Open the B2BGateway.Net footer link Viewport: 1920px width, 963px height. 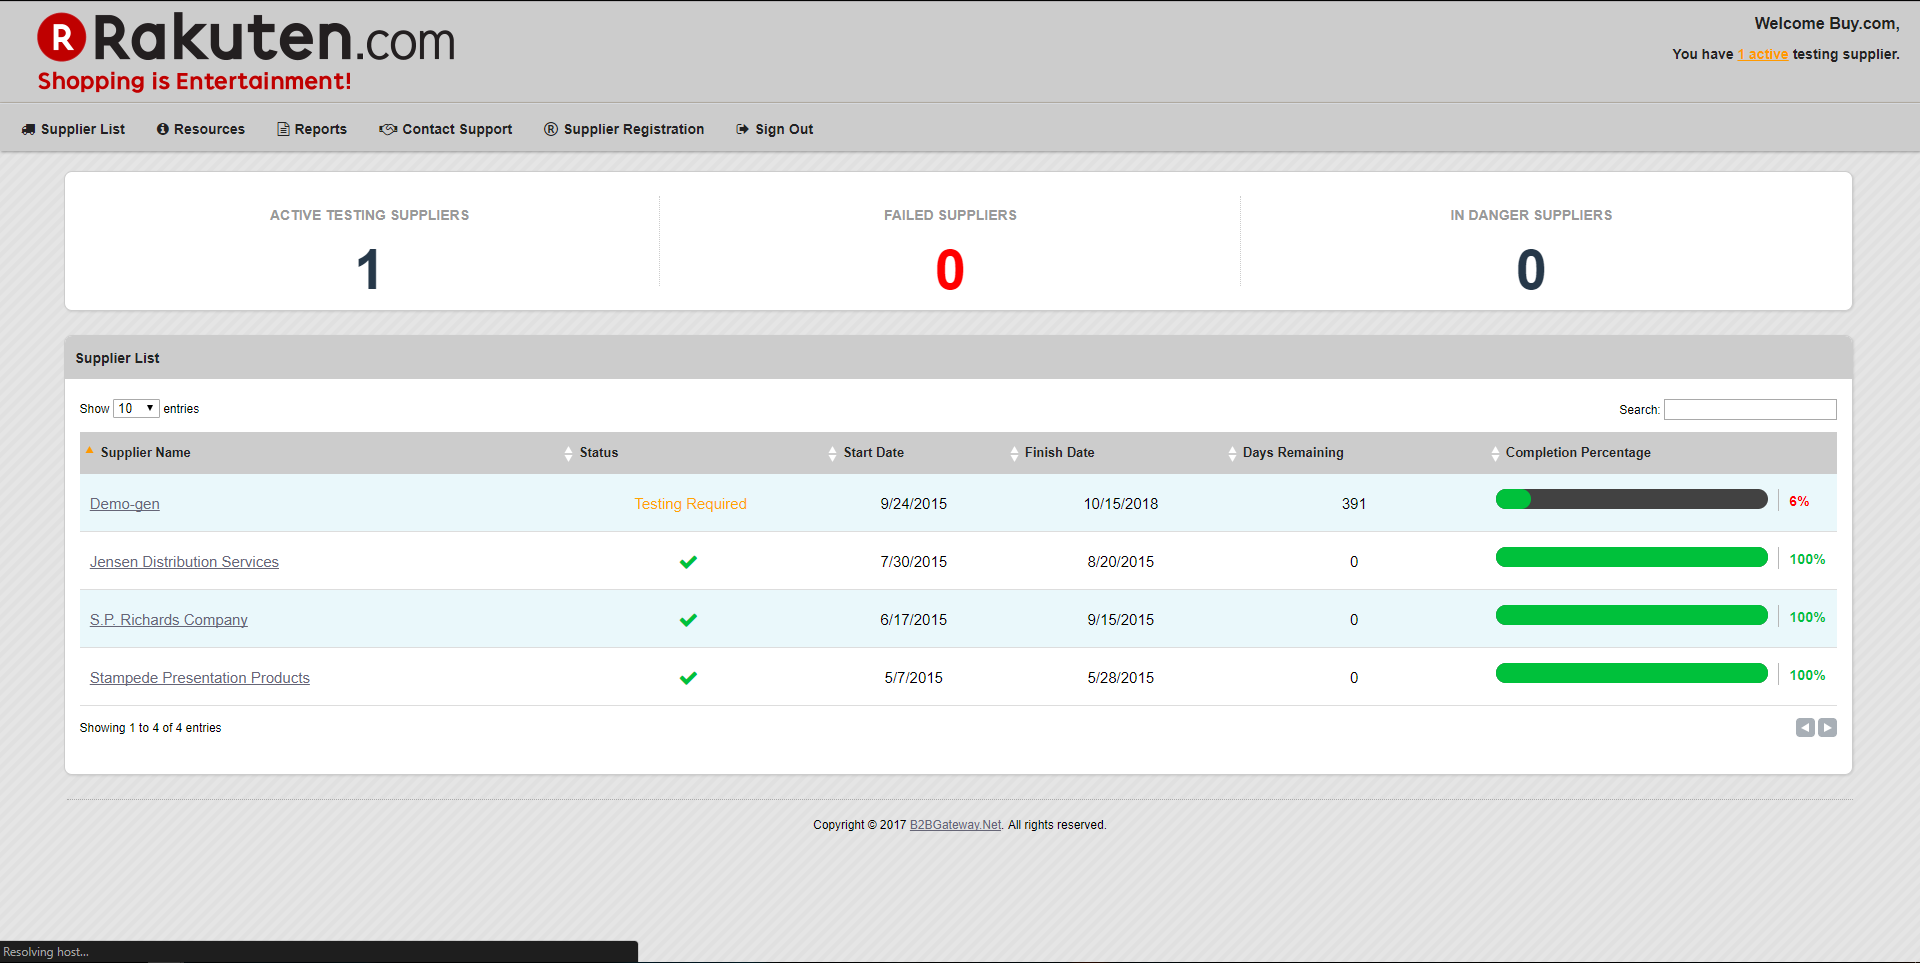[955, 825]
